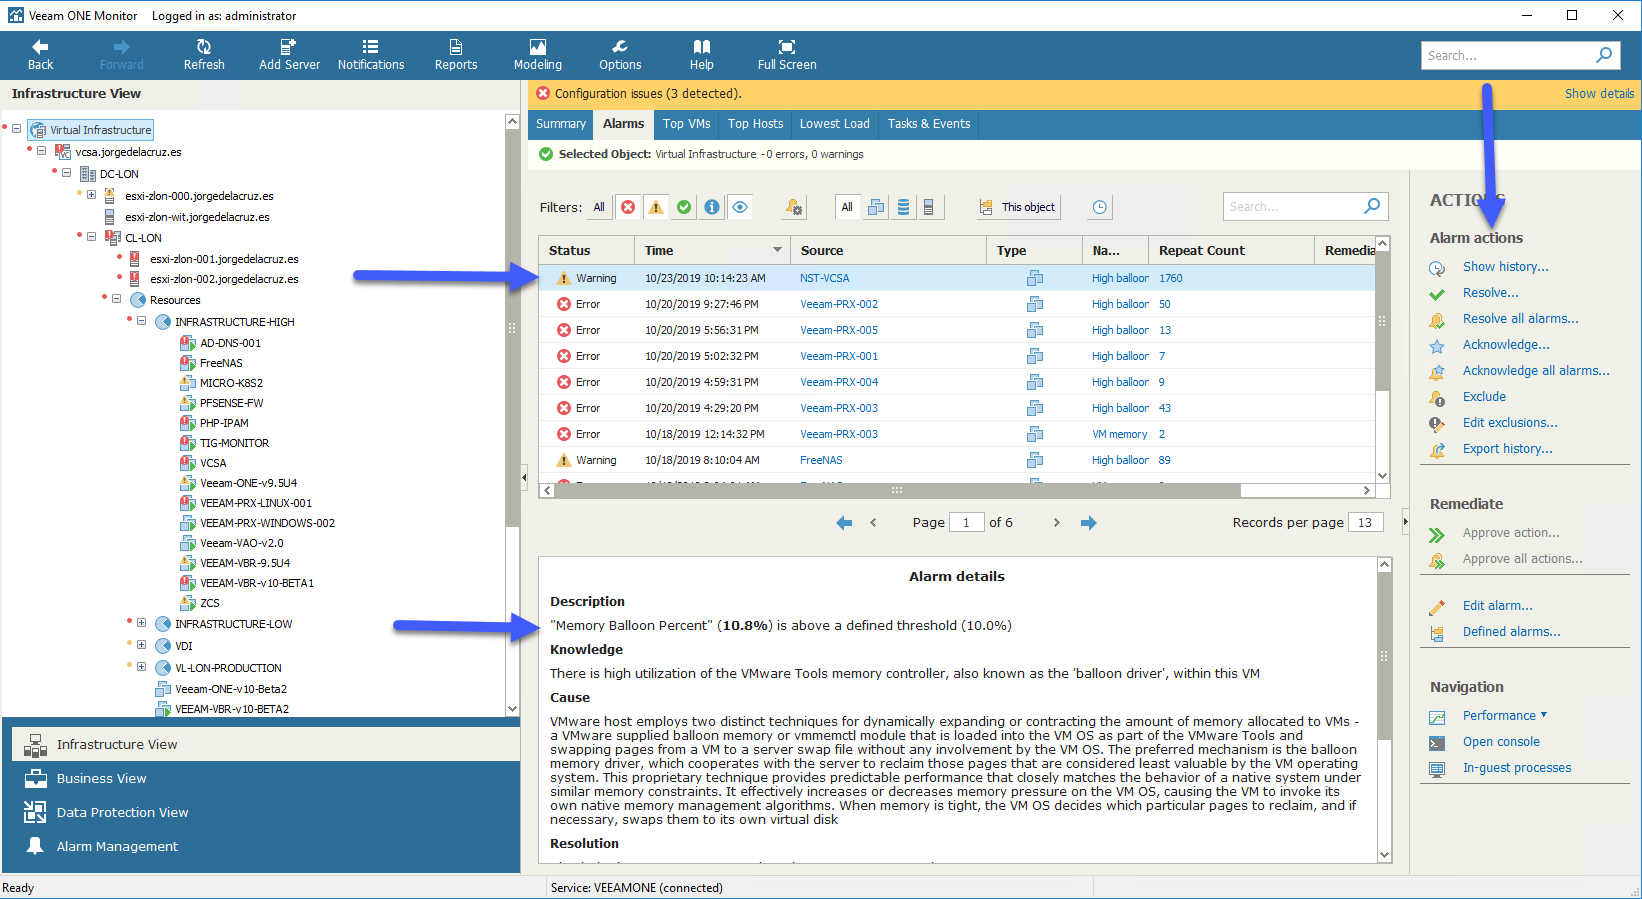Image resolution: width=1642 pixels, height=899 pixels.
Task: Open the Top Hosts tab
Action: point(755,124)
